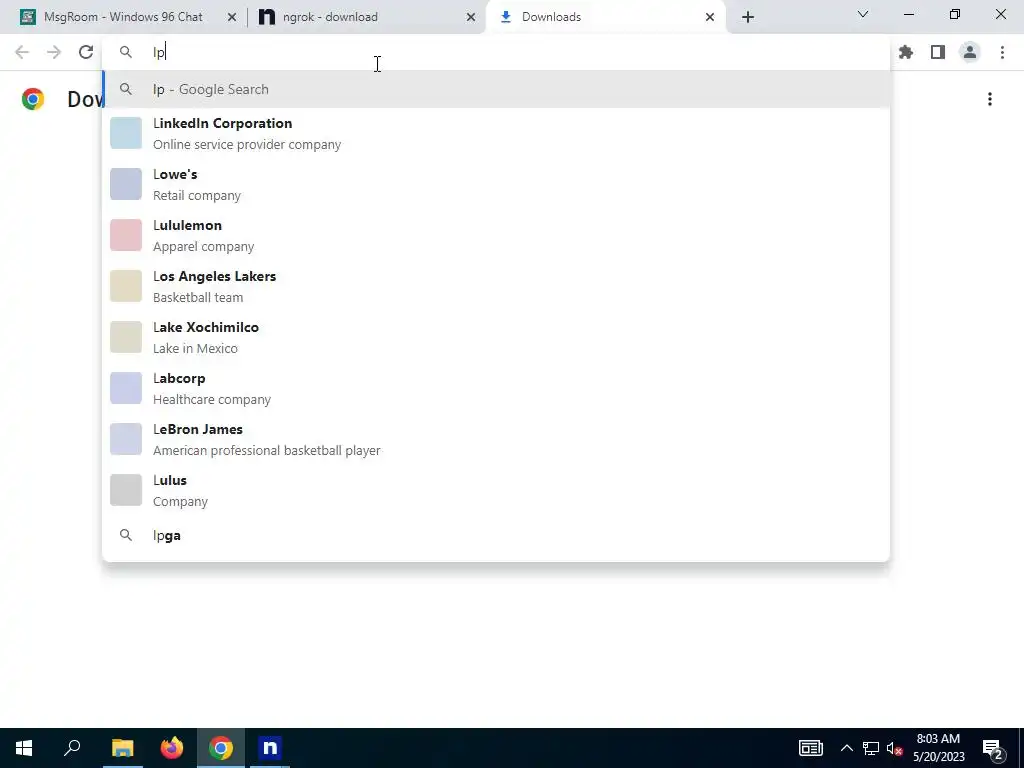
Task: Open the Extensions puzzle icon
Action: (x=905, y=52)
